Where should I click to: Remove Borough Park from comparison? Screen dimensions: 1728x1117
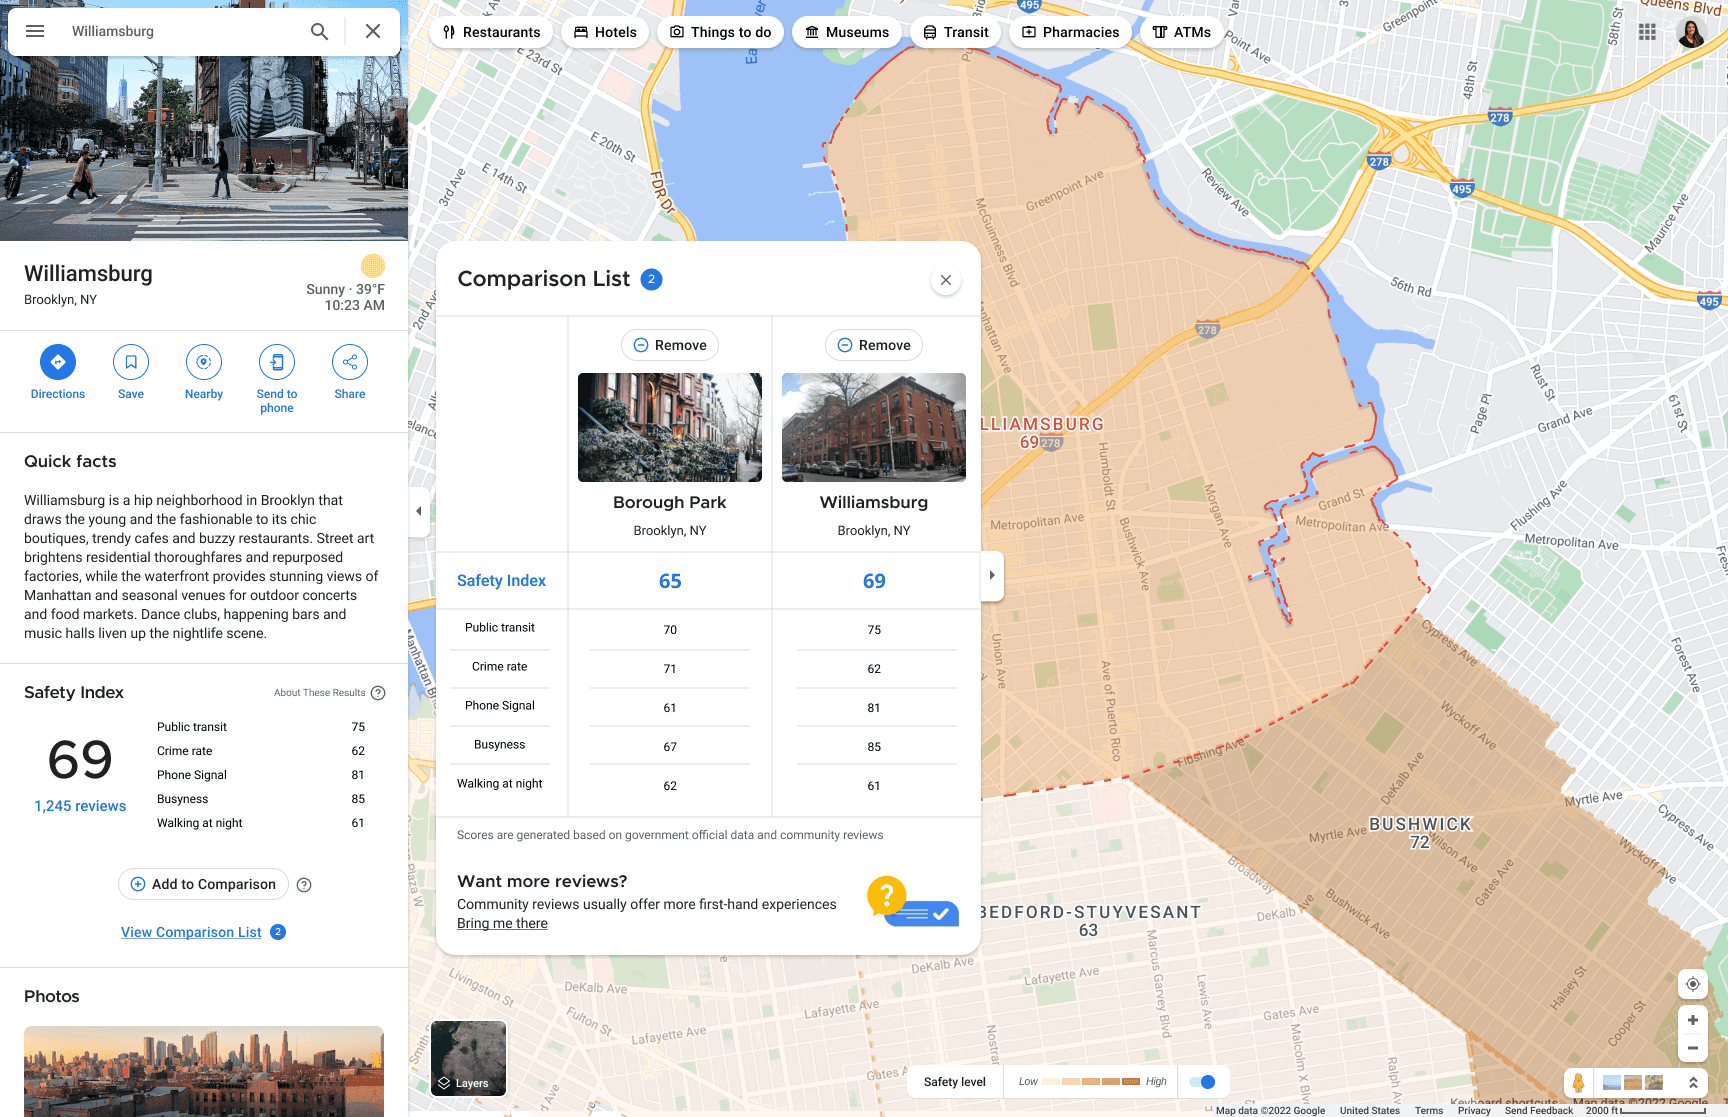pyautogui.click(x=670, y=345)
